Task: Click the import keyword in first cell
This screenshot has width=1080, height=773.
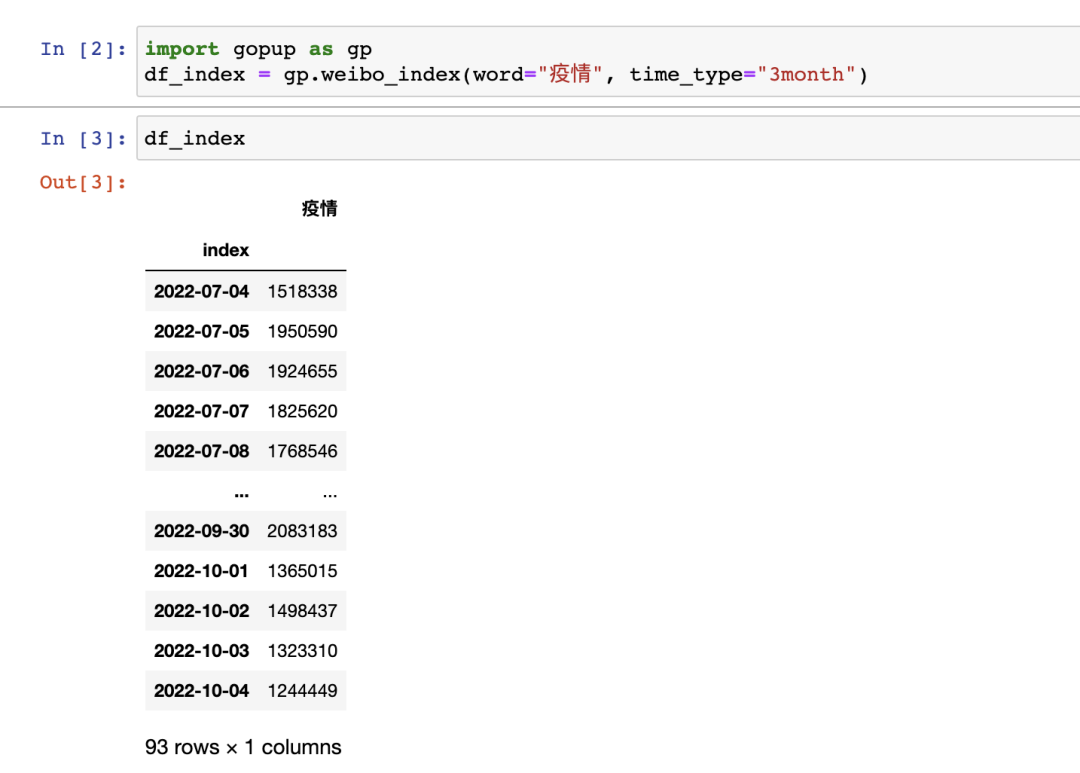Action: [181, 48]
